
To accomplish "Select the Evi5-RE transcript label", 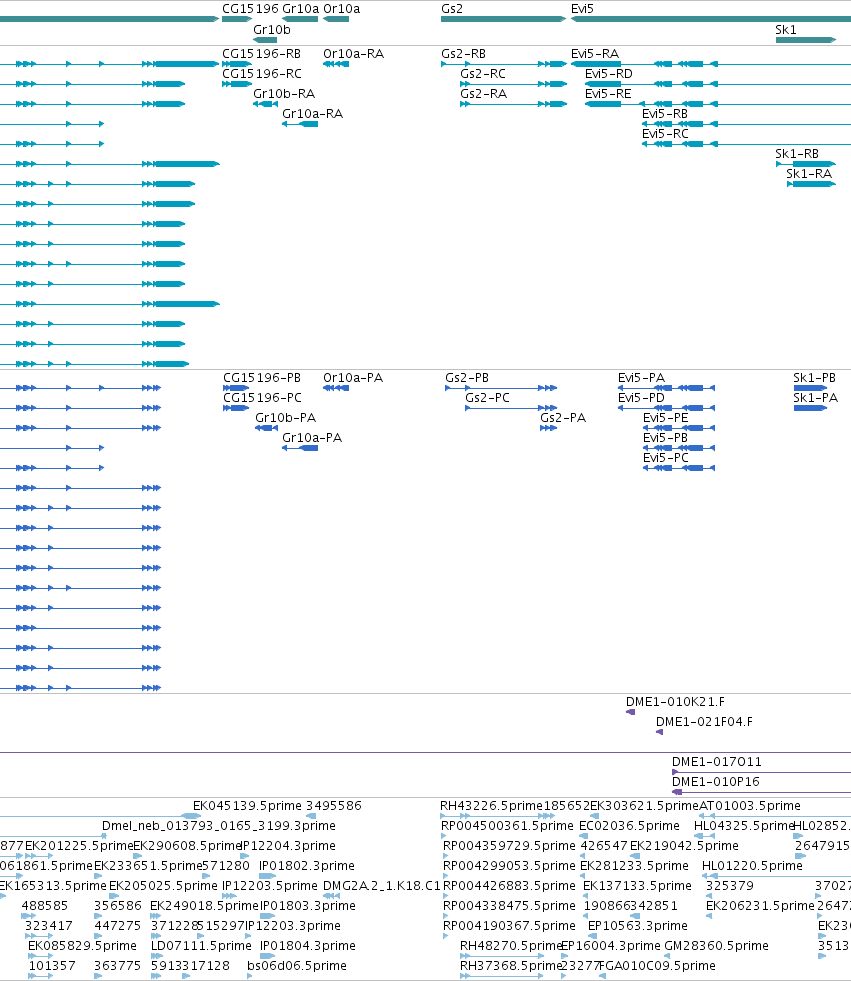I will tap(608, 94).
